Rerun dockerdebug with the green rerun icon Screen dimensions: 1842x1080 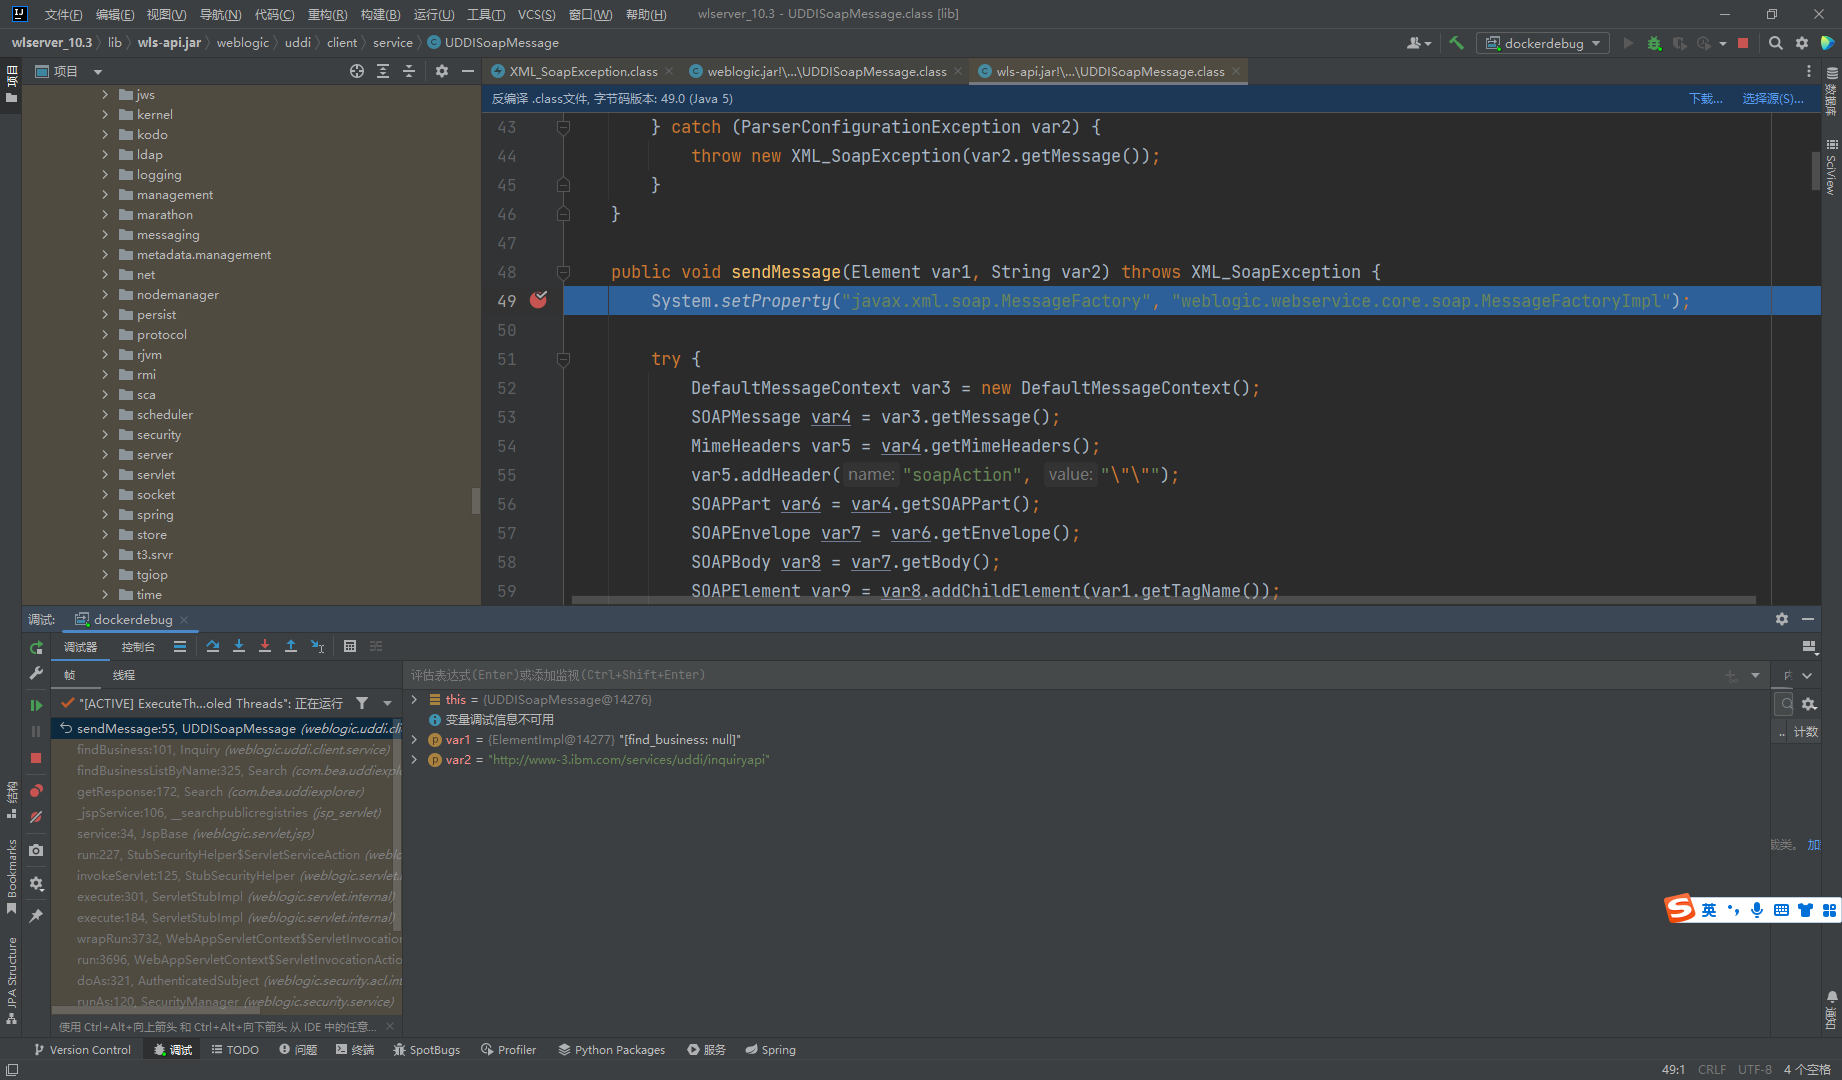point(36,647)
